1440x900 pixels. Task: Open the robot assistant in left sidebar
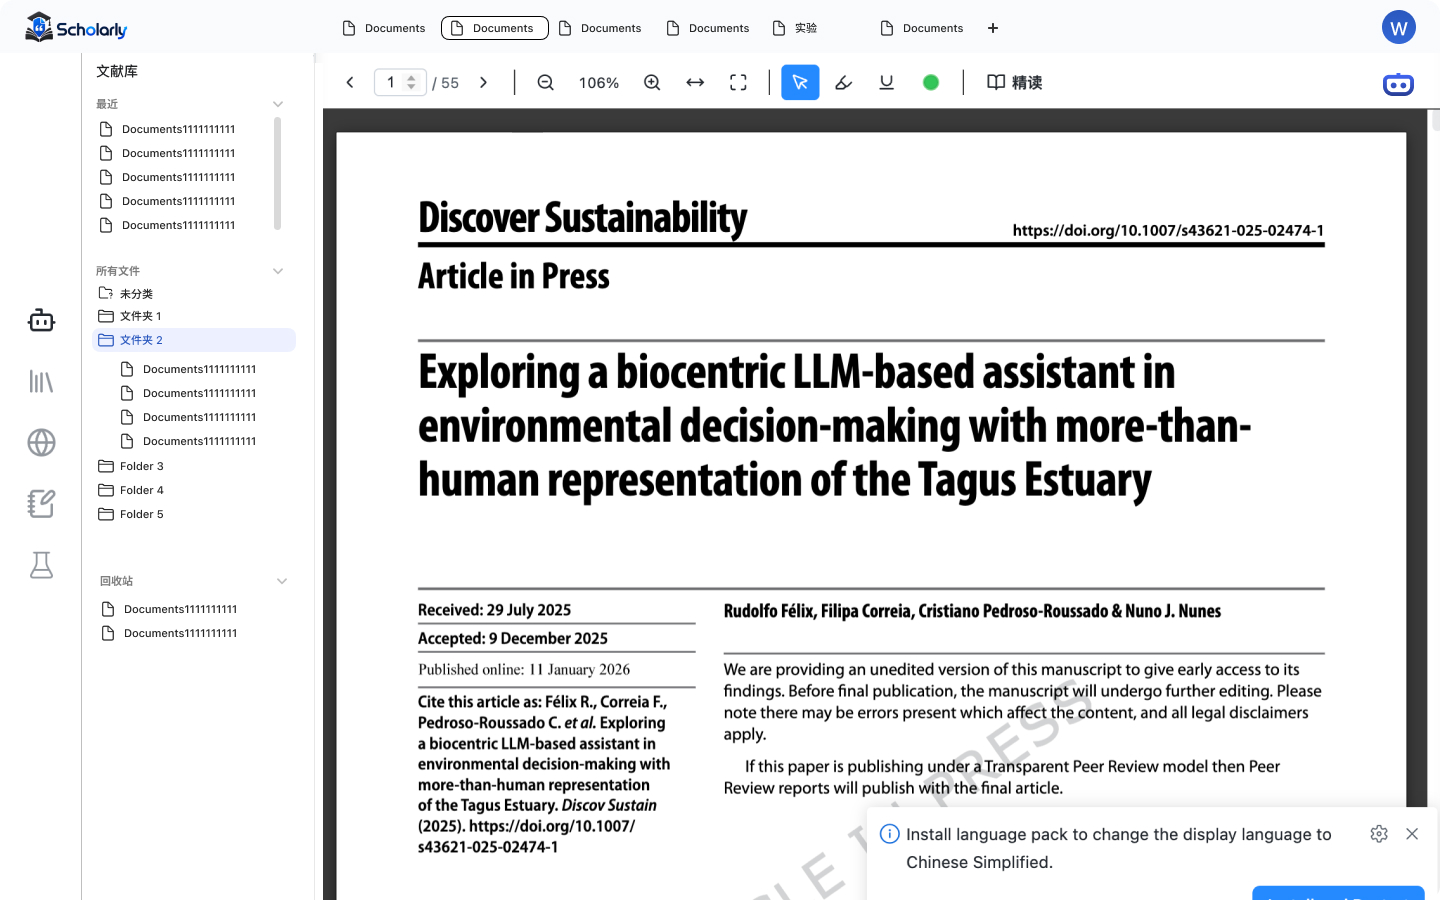pos(41,320)
